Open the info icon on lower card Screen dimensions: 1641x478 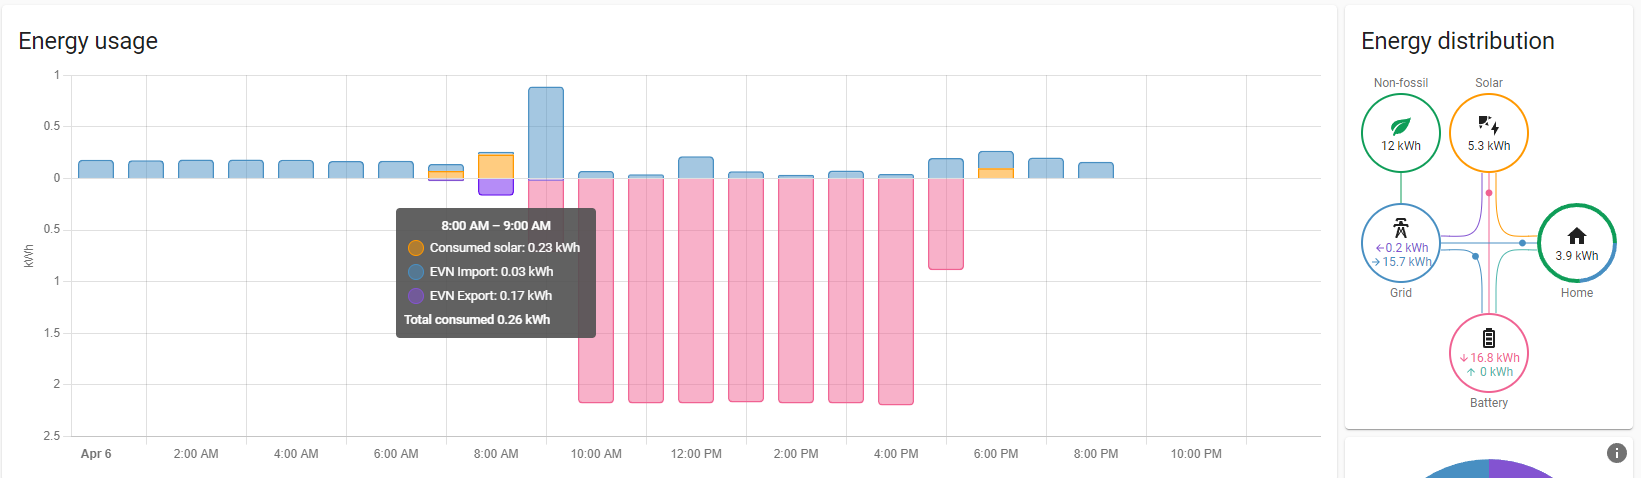pos(1617,453)
